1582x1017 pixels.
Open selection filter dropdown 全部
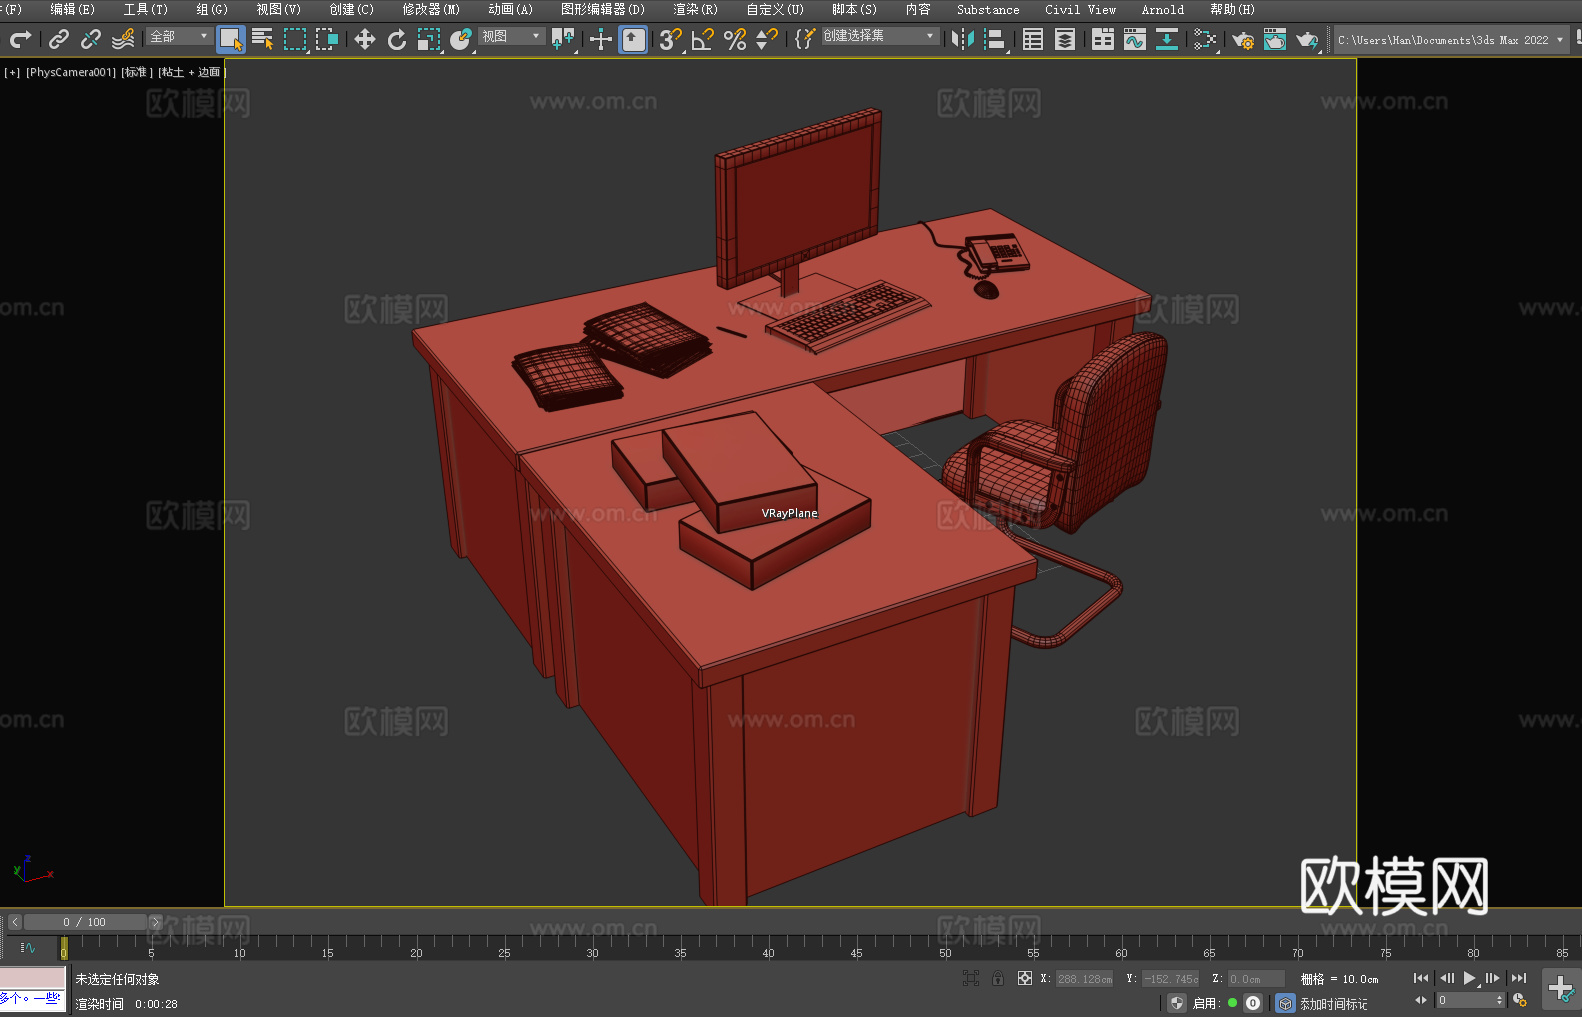click(179, 36)
